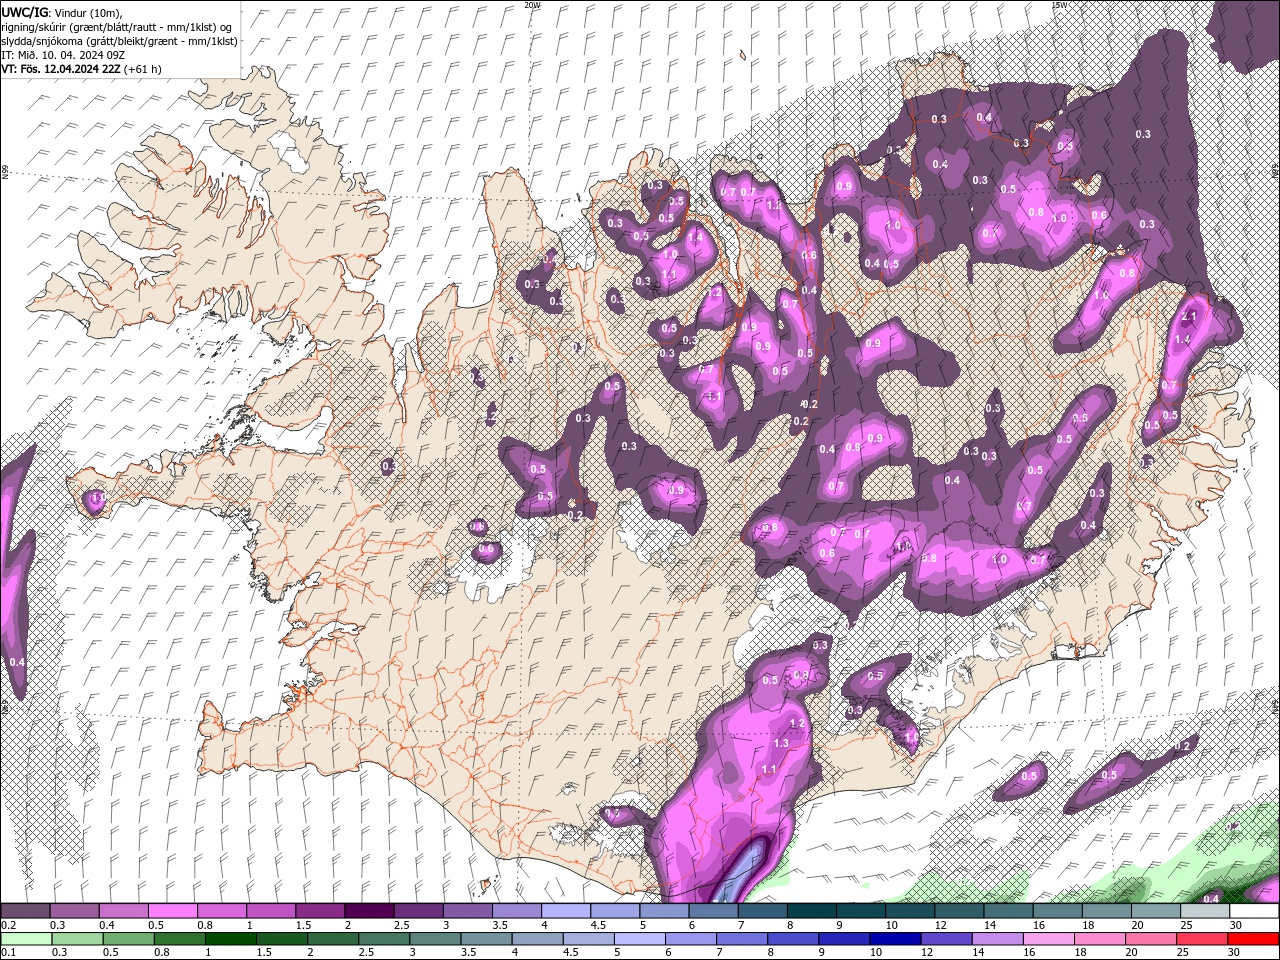
Task: Click the '4.5' label under the top legend row
Action: point(598,925)
